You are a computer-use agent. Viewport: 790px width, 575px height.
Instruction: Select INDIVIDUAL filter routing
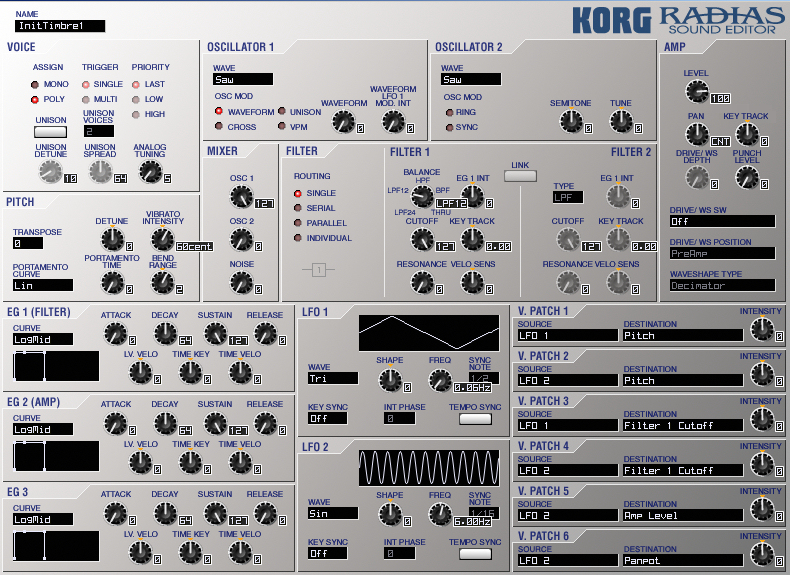click(298, 238)
